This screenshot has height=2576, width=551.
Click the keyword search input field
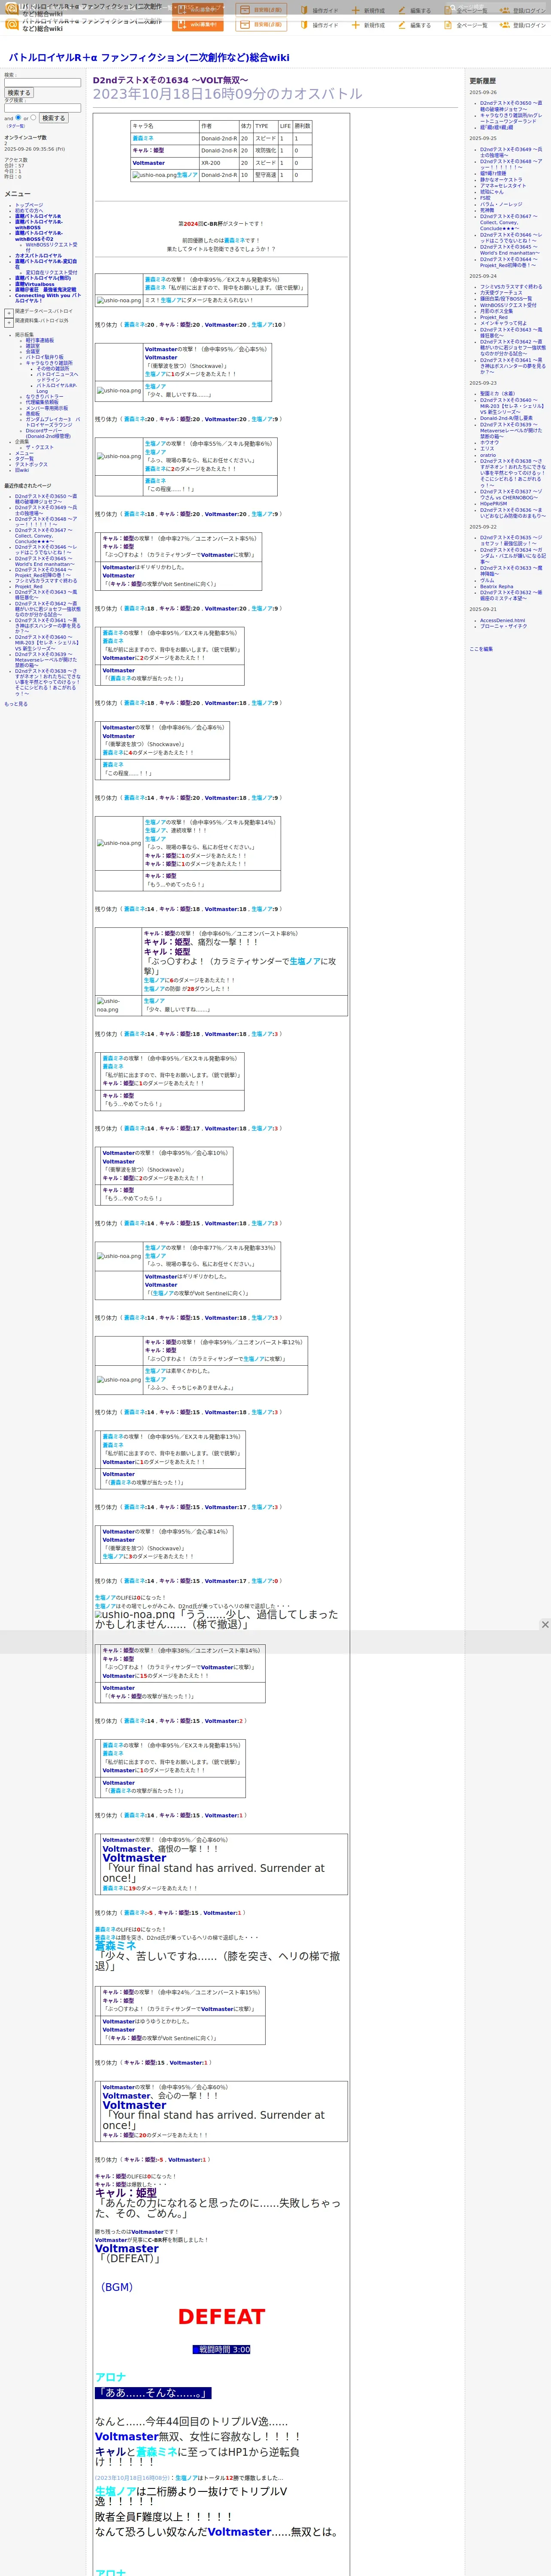[x=42, y=83]
